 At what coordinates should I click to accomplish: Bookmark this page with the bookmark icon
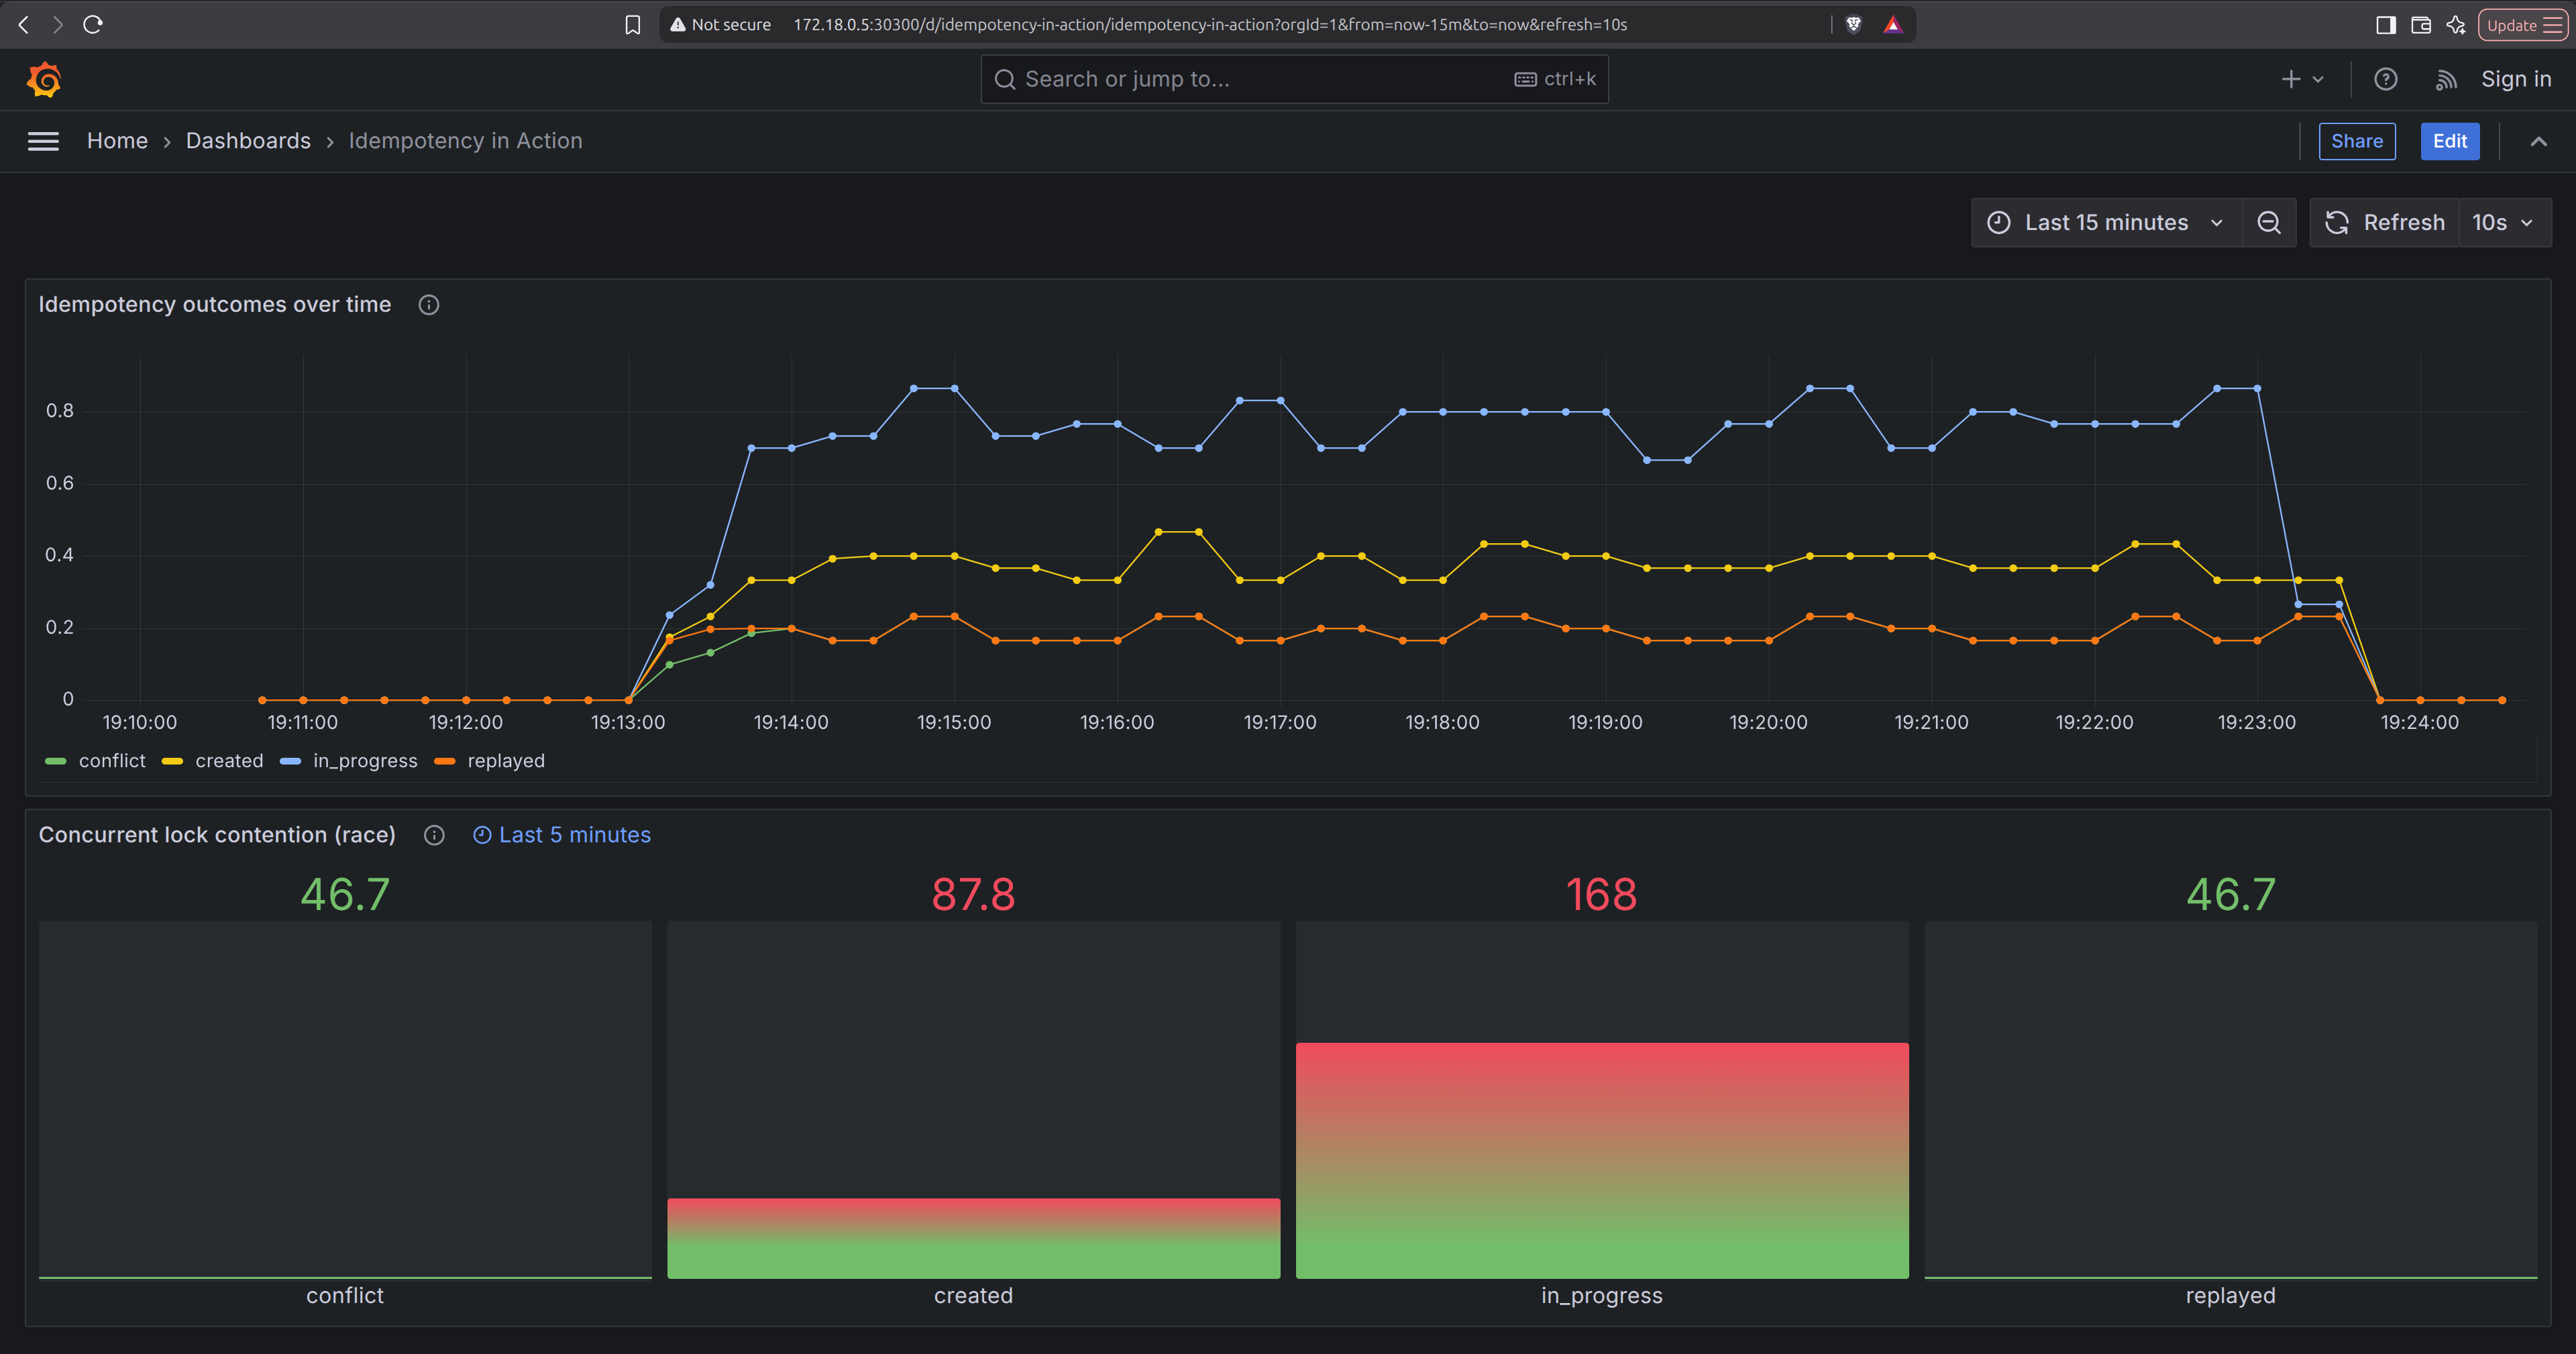[632, 25]
